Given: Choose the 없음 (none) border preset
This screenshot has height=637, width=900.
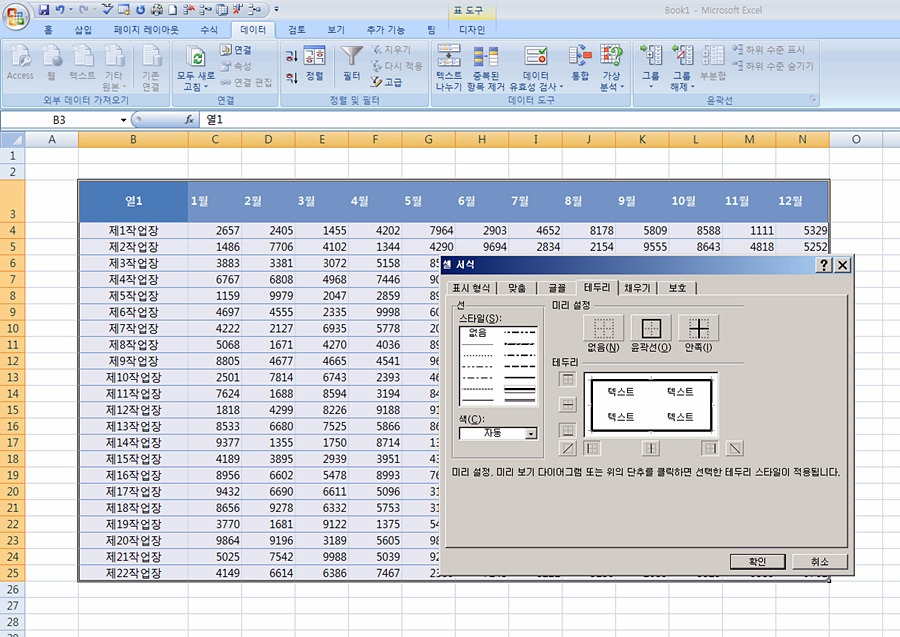Looking at the screenshot, I should [x=603, y=329].
